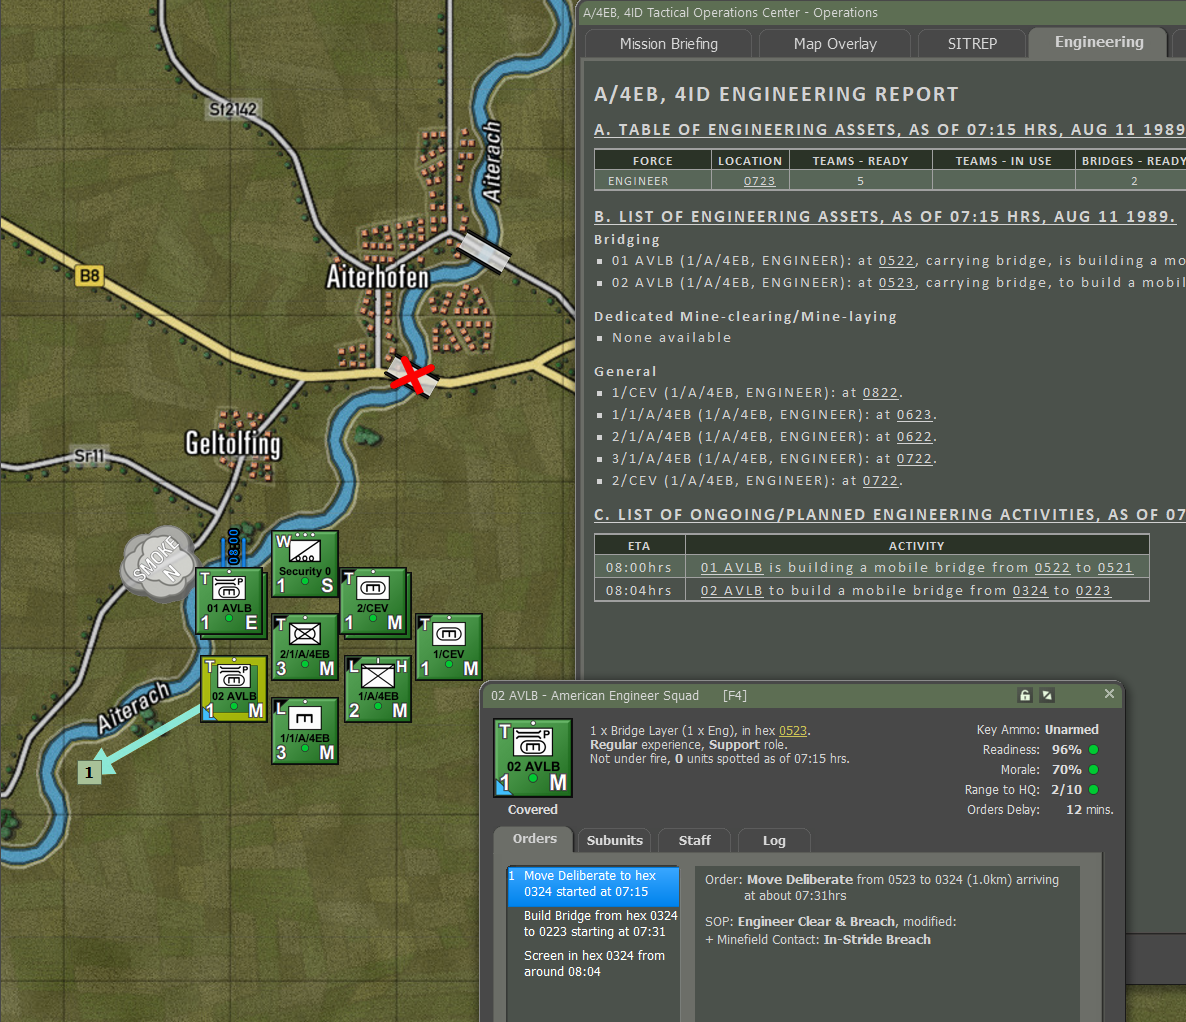Click the resize icon on the 02 AVLB panel

pos(1046,694)
